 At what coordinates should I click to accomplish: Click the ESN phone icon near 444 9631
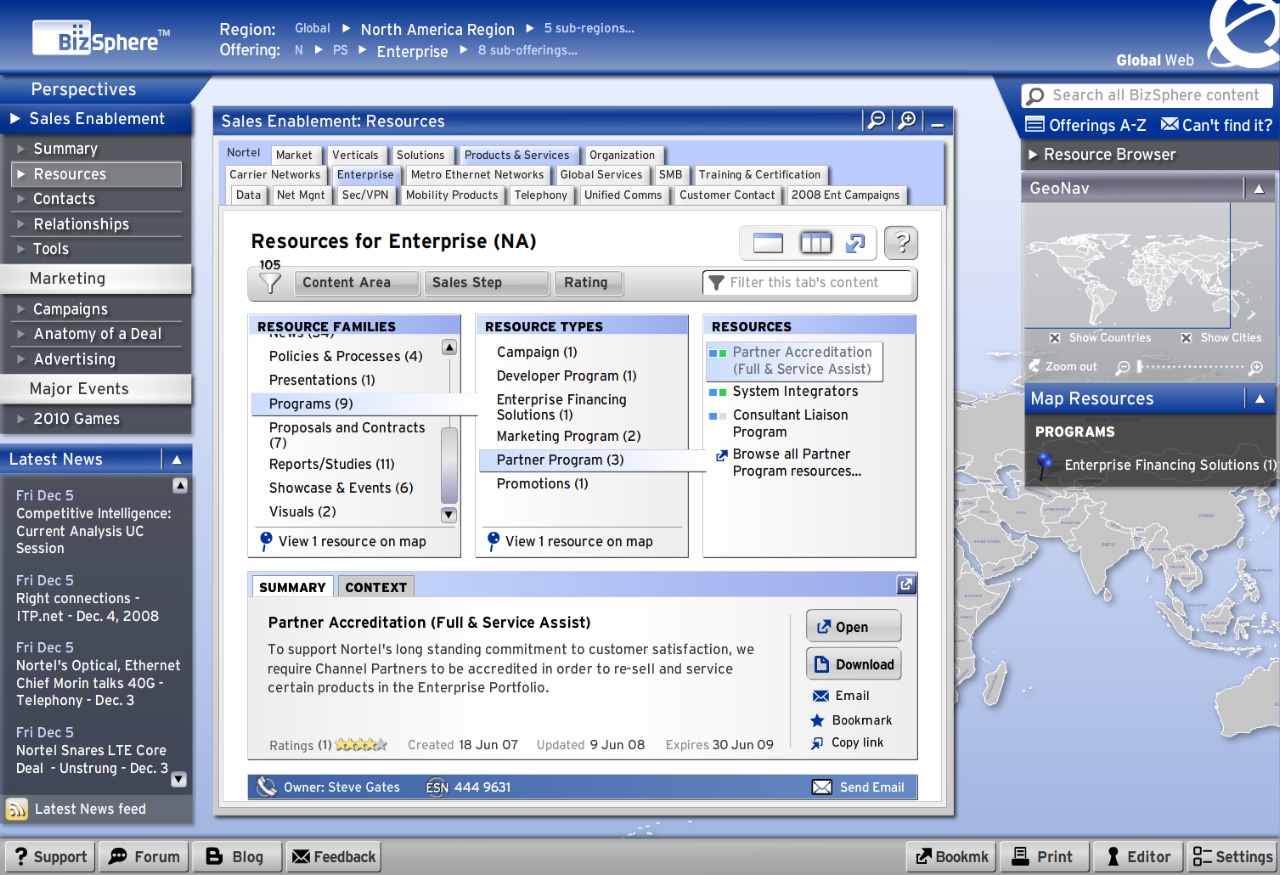pyautogui.click(x=436, y=787)
